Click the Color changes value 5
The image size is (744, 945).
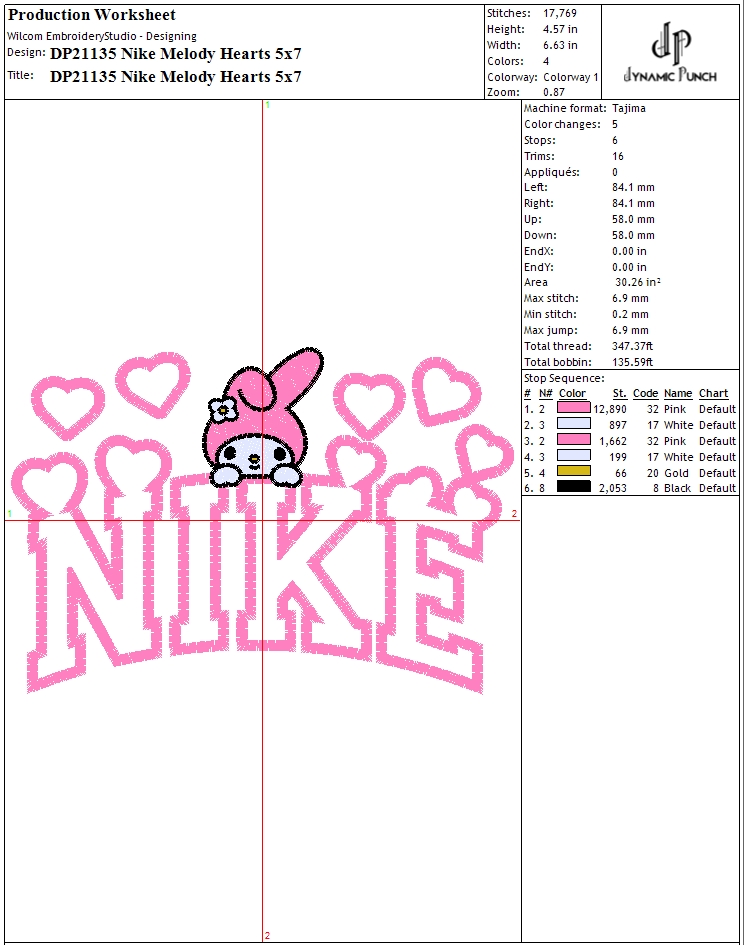point(615,124)
